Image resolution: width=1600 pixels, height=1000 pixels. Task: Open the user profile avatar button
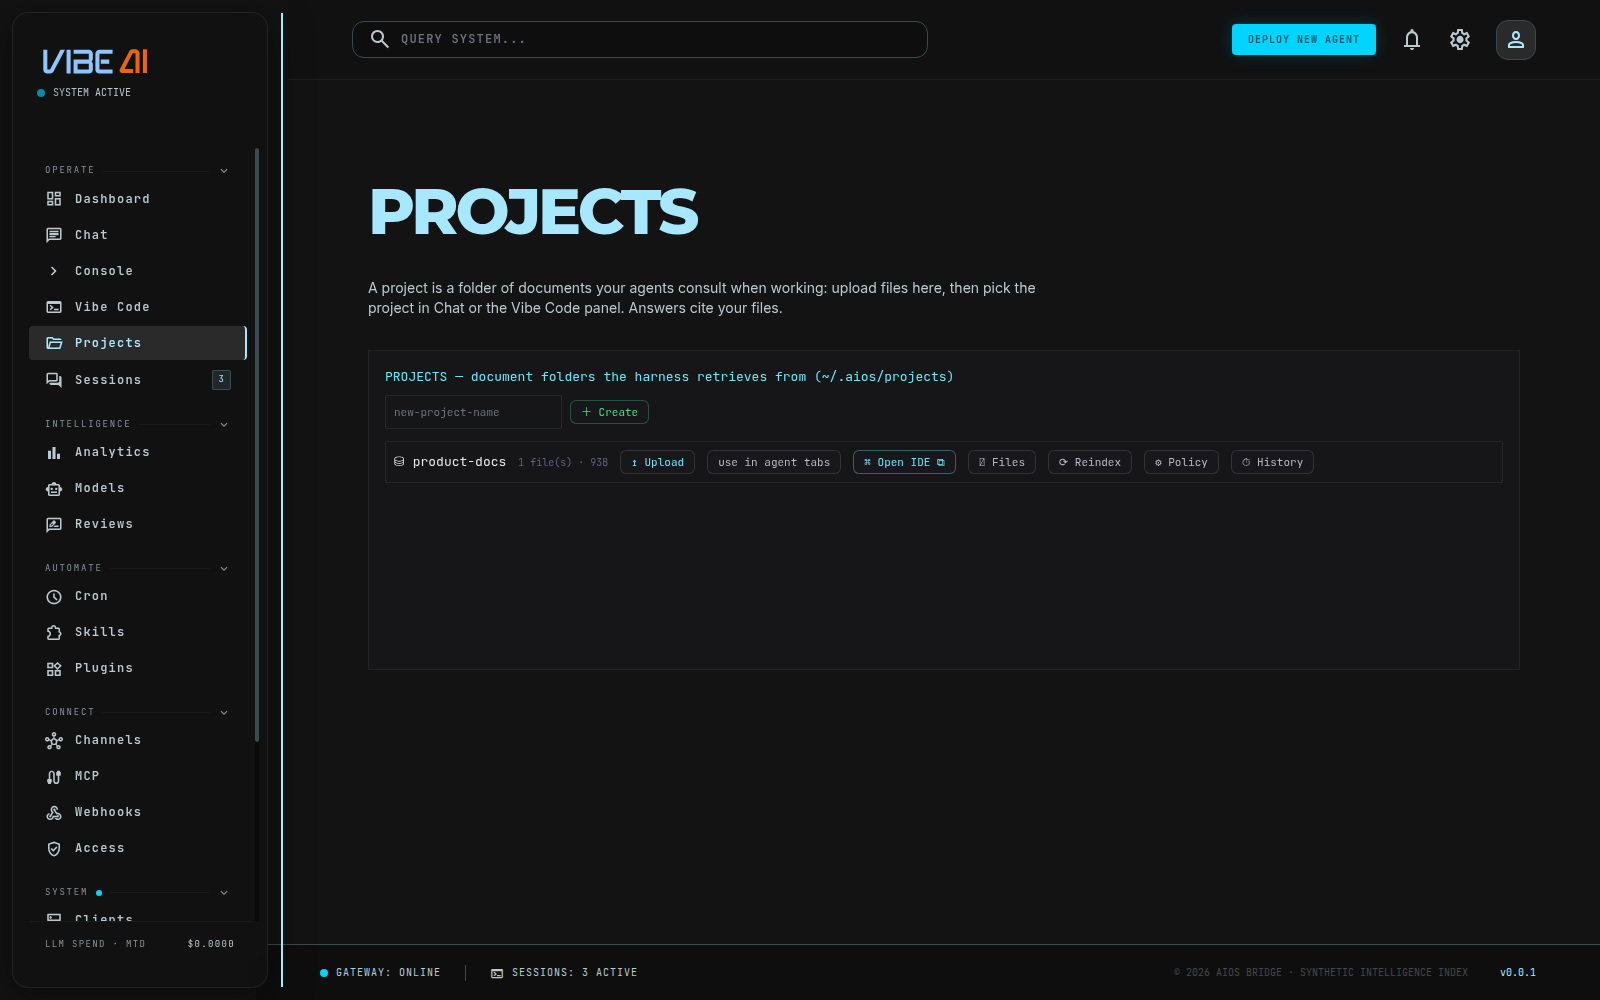1516,40
